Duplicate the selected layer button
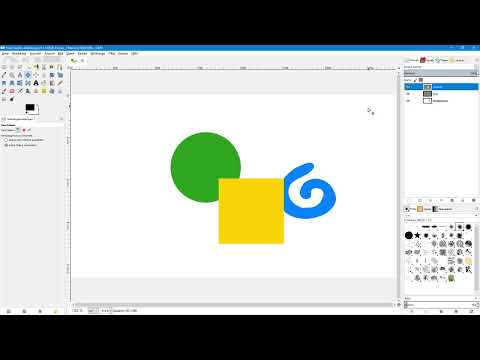This screenshot has width=480, height=360. click(x=452, y=200)
